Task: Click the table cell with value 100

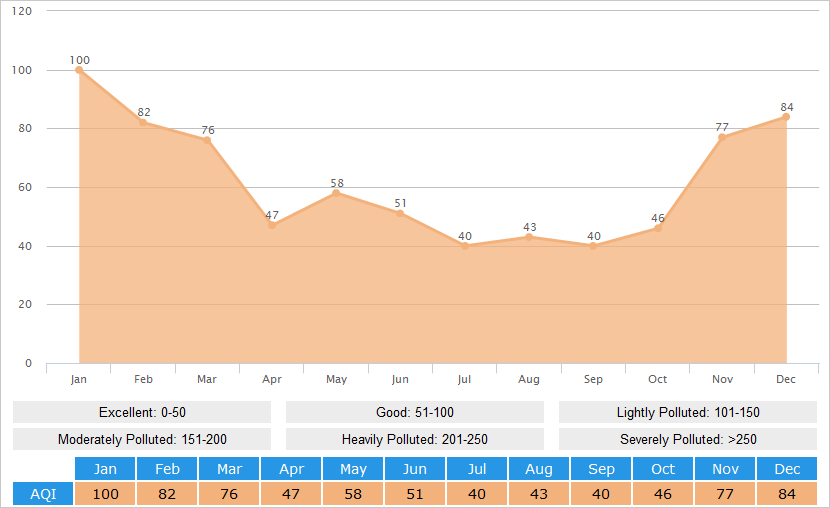Action: point(105,494)
